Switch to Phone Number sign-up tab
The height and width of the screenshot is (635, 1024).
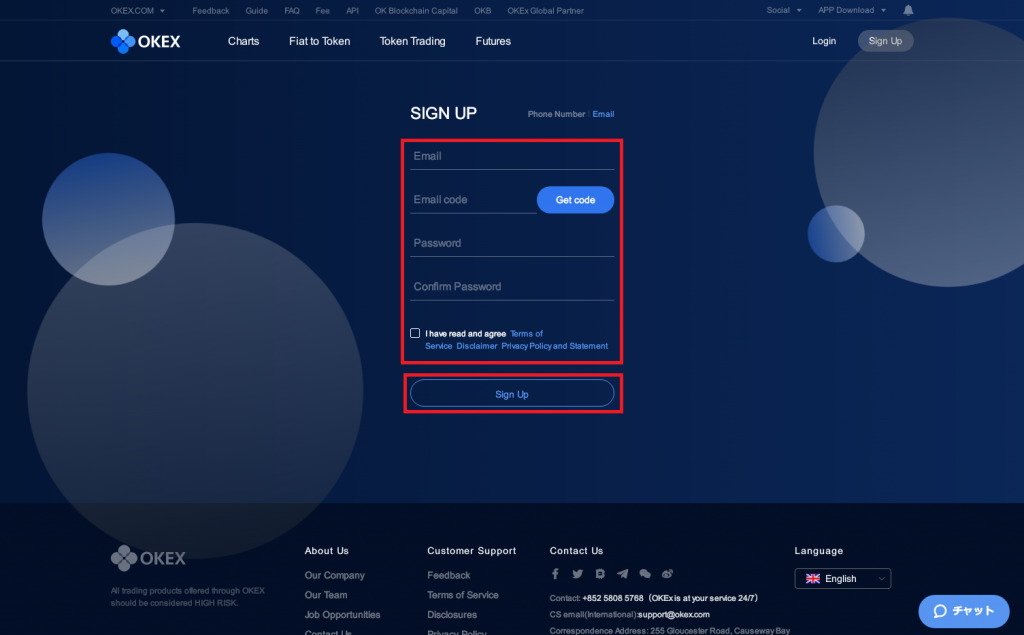(x=556, y=114)
